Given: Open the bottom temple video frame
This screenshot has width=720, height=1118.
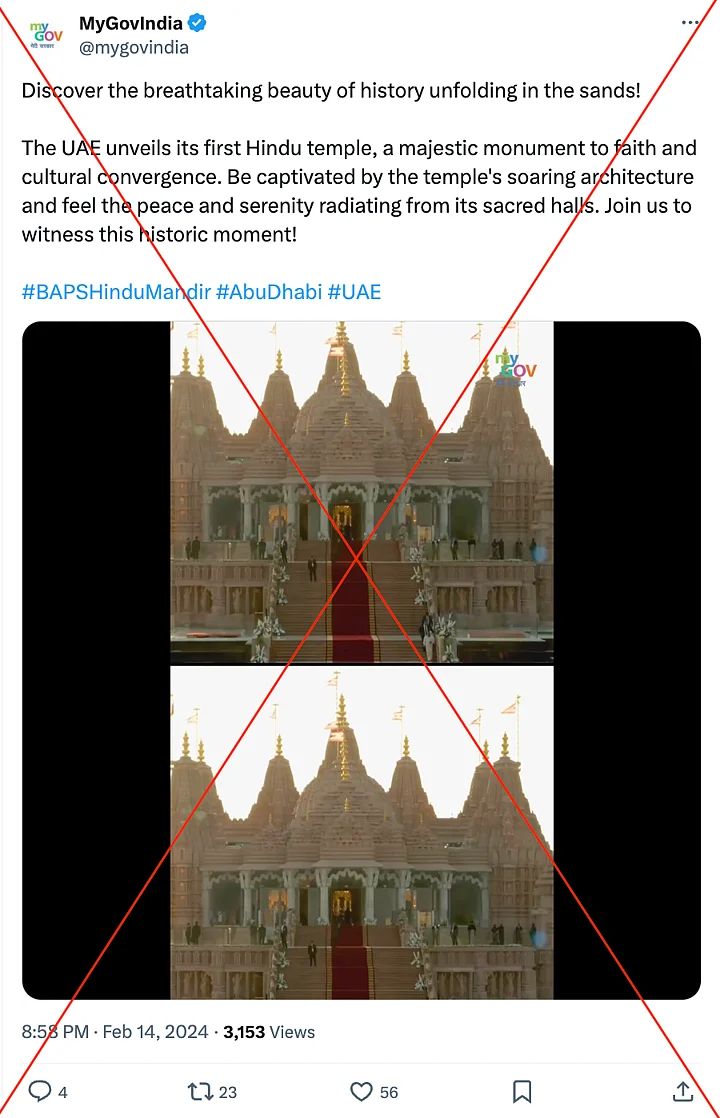Looking at the screenshot, I should tap(361, 833).
